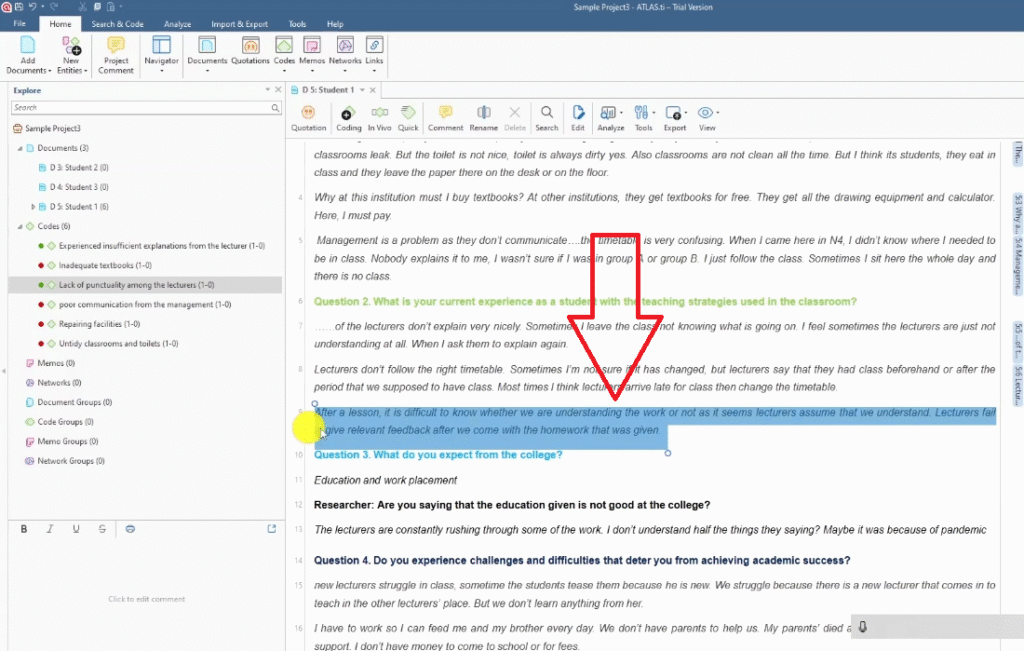Open Search in the document toolbar
Screen dimensions: 1024x651
[546, 118]
